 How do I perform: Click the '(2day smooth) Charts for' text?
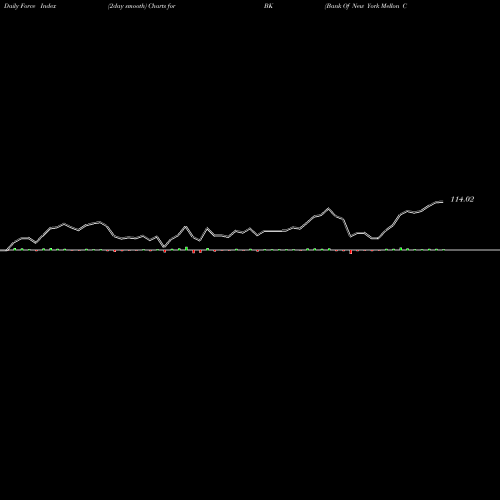[x=142, y=6]
